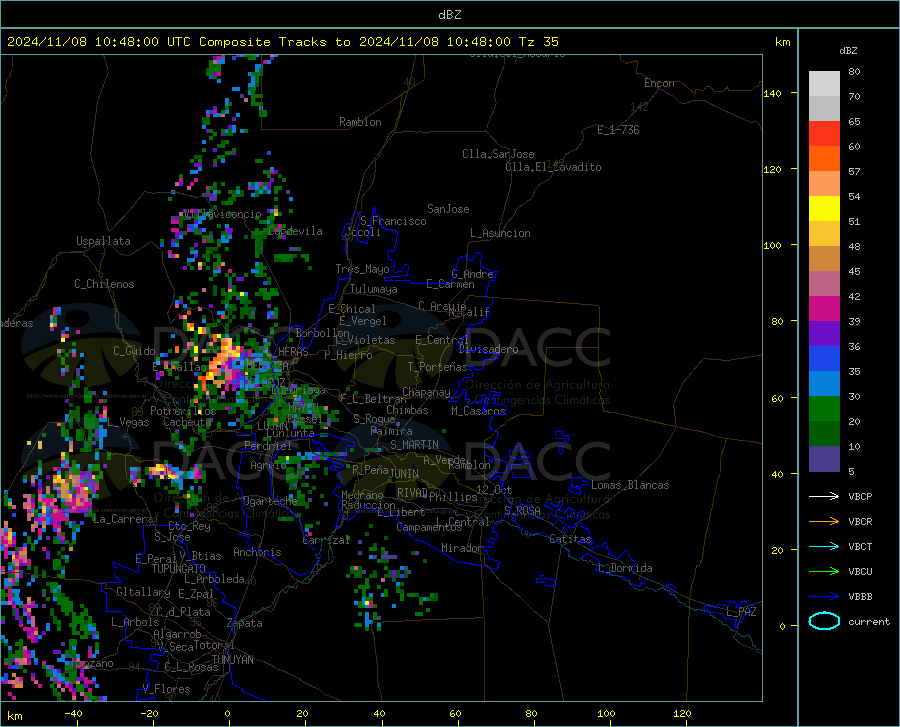The height and width of the screenshot is (727, 900).
Task: Click the 'Zapata' place label
Action: tap(245, 623)
